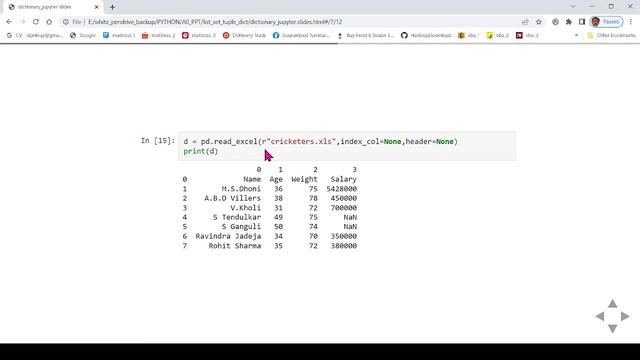Viewport: 640px width, 360px height.
Task: Click the Age header in output
Action: (276, 179)
